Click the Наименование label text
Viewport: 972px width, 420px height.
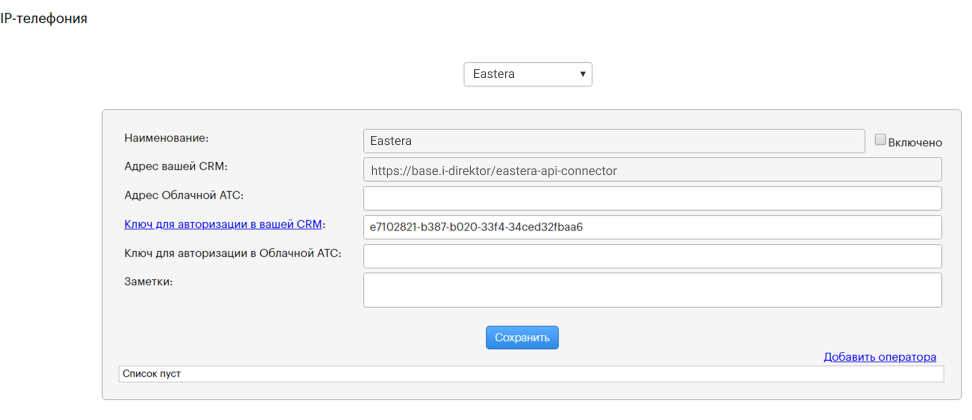(x=172, y=138)
